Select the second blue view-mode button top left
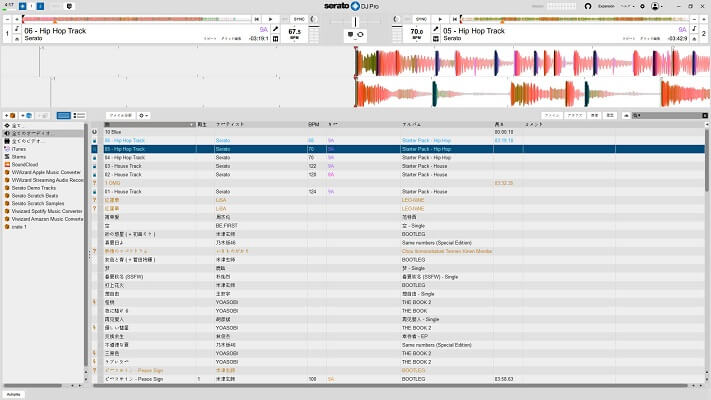Viewport: 711px width, 400px height. 40,6
